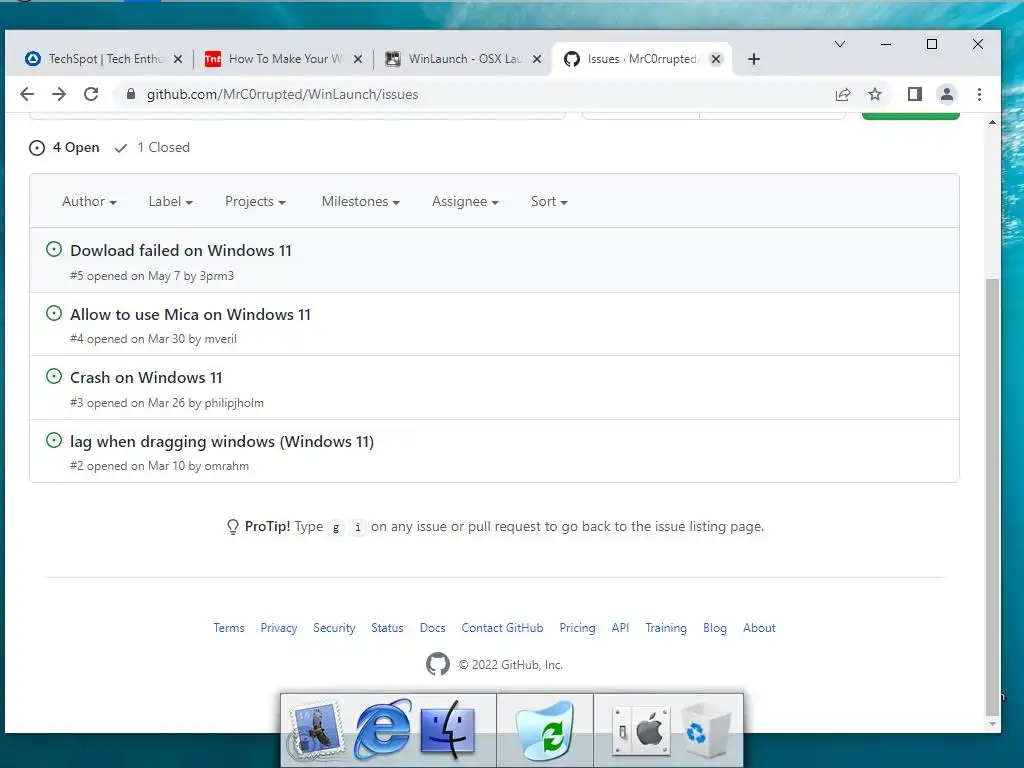Screen dimensions: 1024x768
Task: Launch Internet Explorer from the dock
Action: coord(383,730)
